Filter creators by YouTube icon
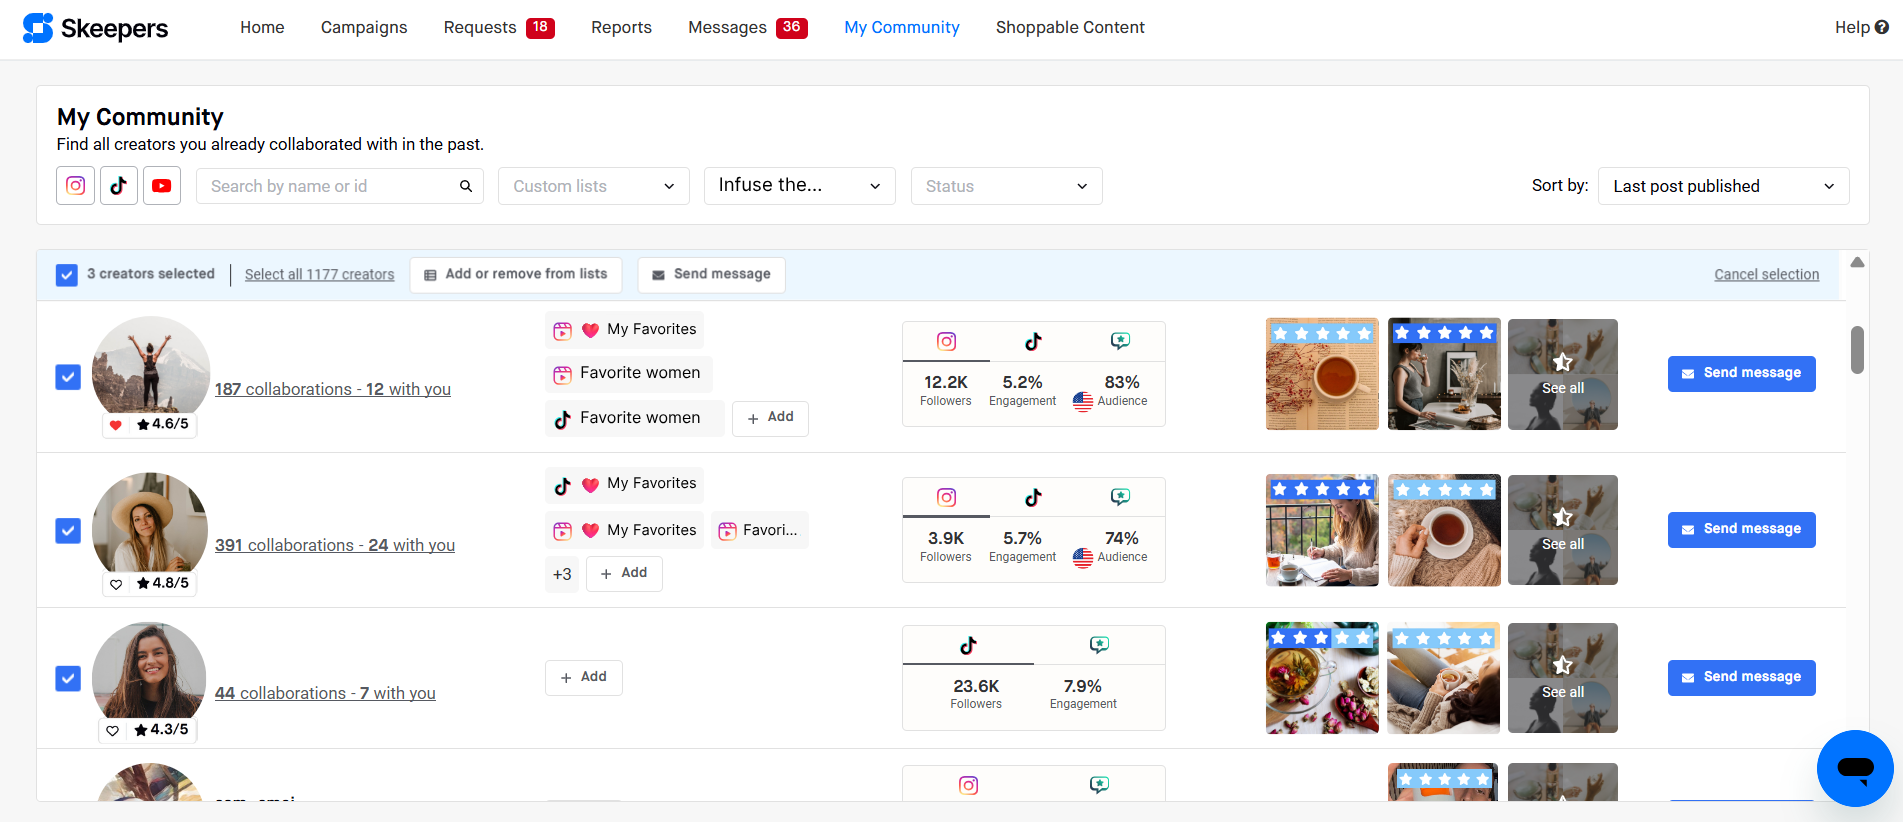The width and height of the screenshot is (1903, 822). coord(162,186)
